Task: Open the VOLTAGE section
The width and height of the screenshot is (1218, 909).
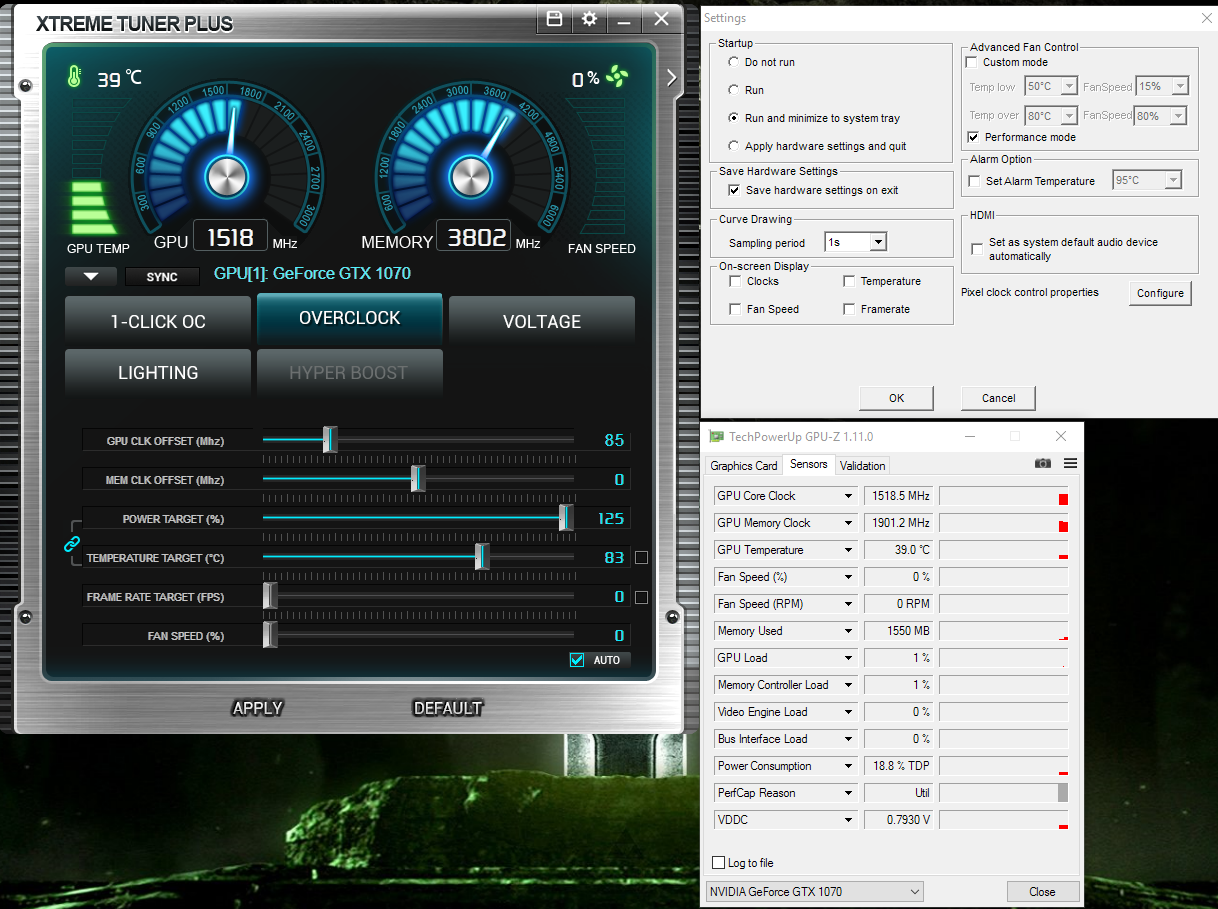Action: 542,321
